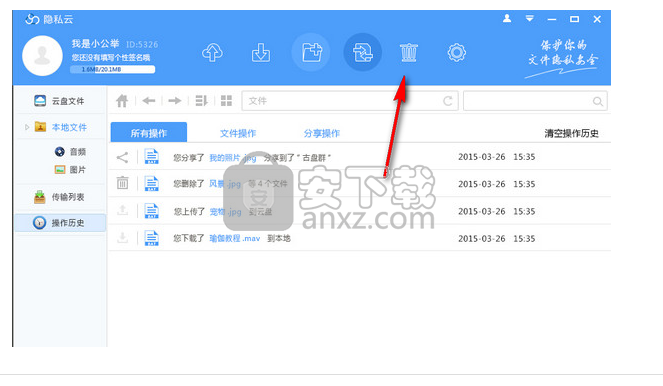Open the 宠物.jpg link
The image size is (663, 386).
pyautogui.click(x=225, y=211)
